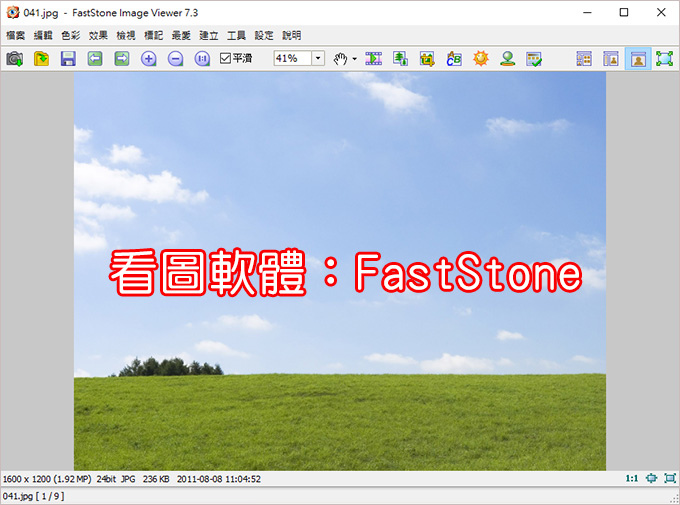Screen dimensions: 680x505
Task: Open the 建立 menu
Action: [209, 35]
